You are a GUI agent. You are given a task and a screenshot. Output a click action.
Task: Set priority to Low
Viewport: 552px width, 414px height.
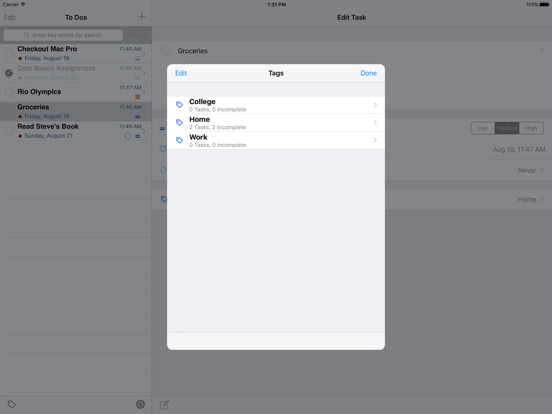483,128
